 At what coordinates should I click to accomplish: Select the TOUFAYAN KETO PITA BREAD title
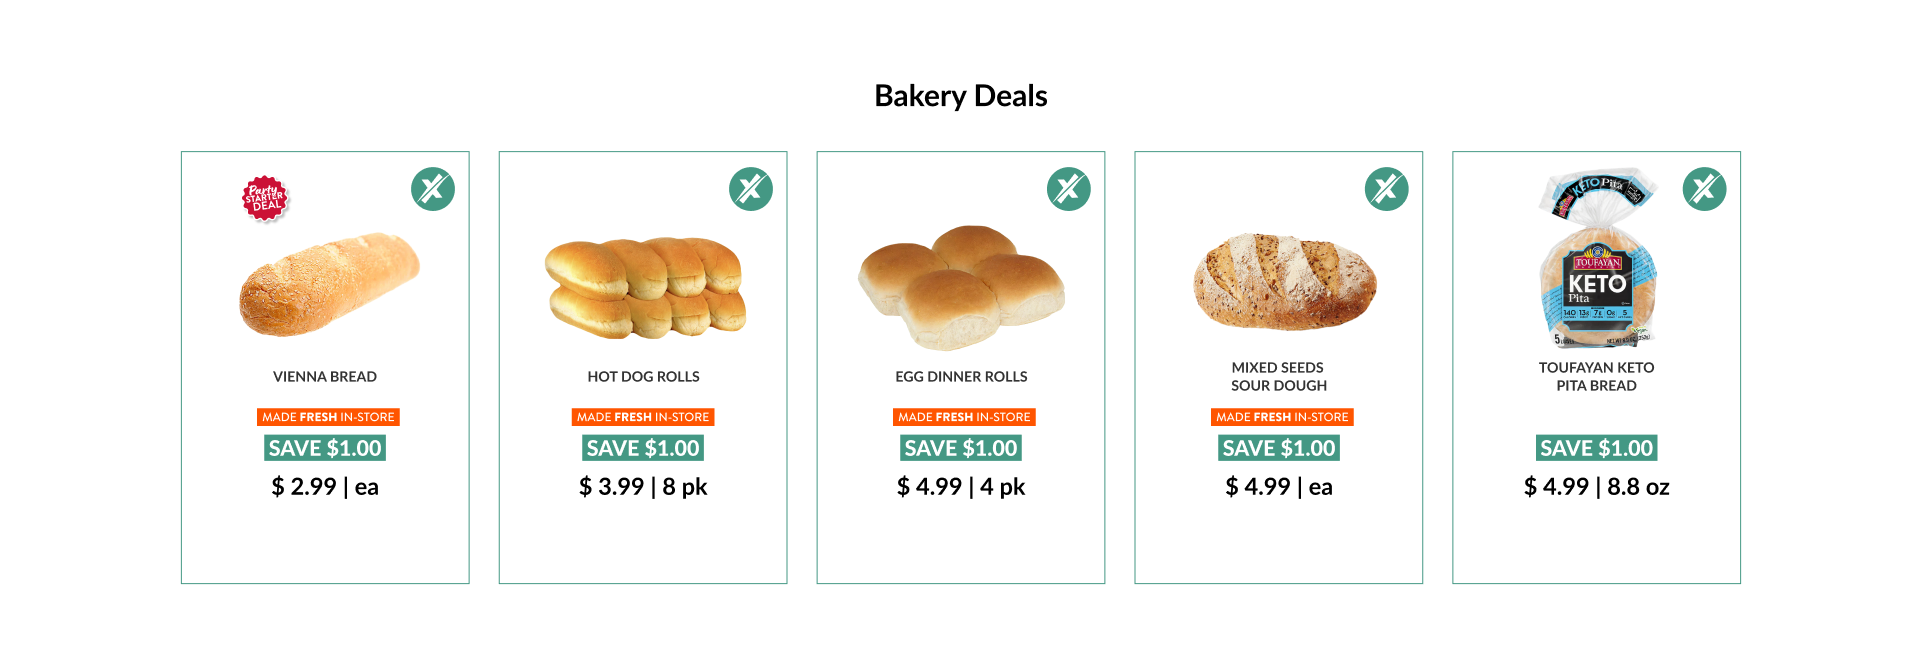click(1597, 377)
